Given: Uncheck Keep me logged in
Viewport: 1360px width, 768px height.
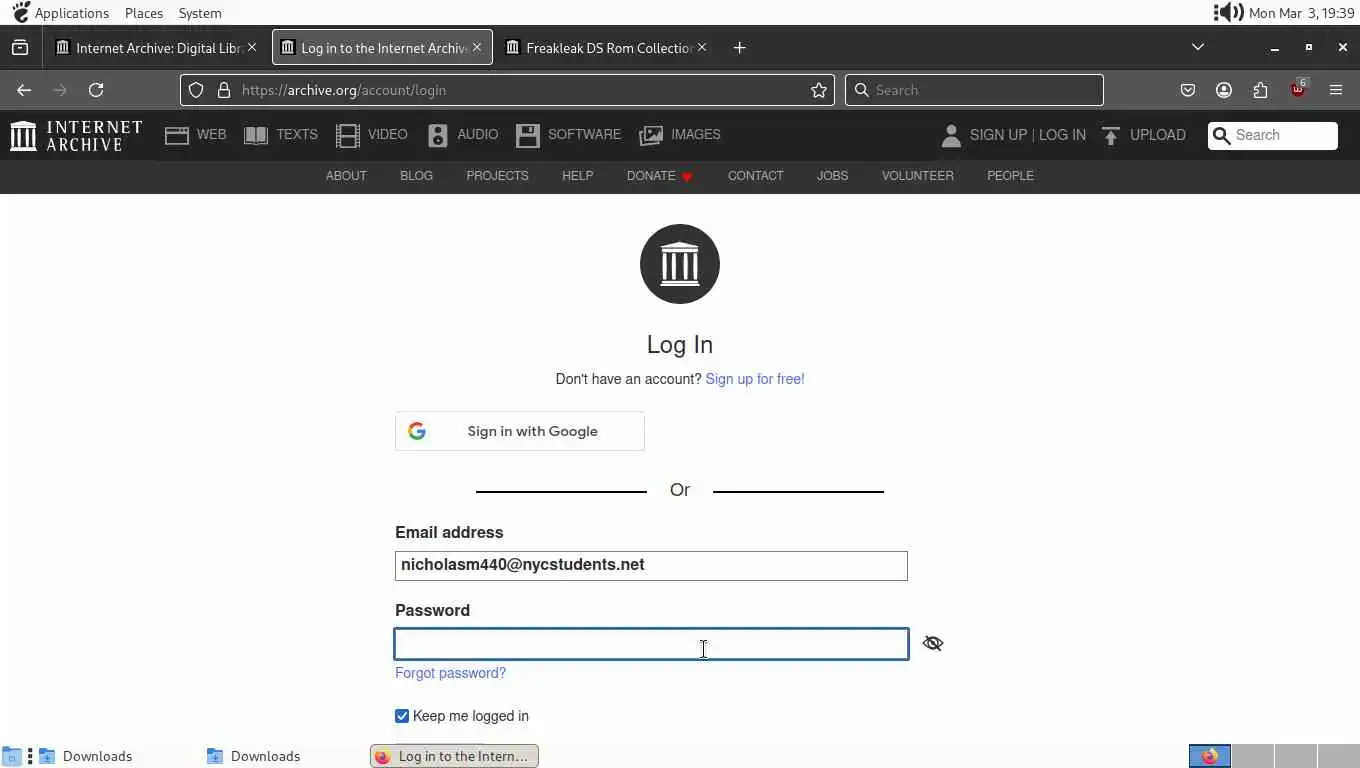Looking at the screenshot, I should [402, 716].
